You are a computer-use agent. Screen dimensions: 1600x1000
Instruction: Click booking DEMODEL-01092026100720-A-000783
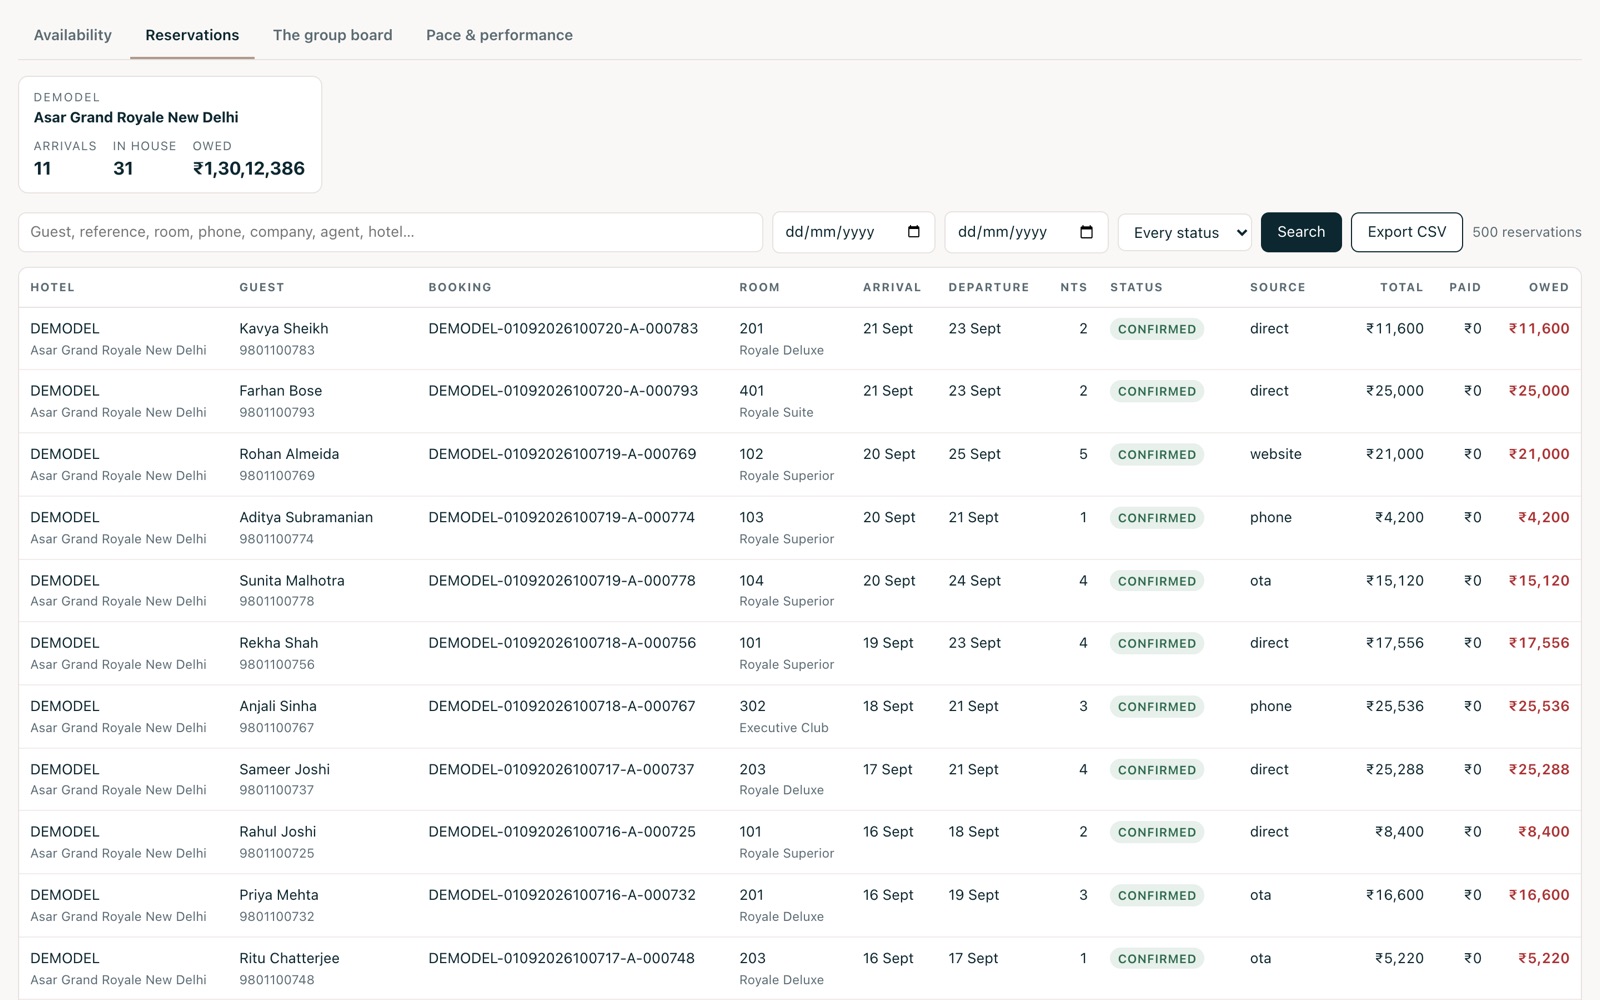pos(563,329)
